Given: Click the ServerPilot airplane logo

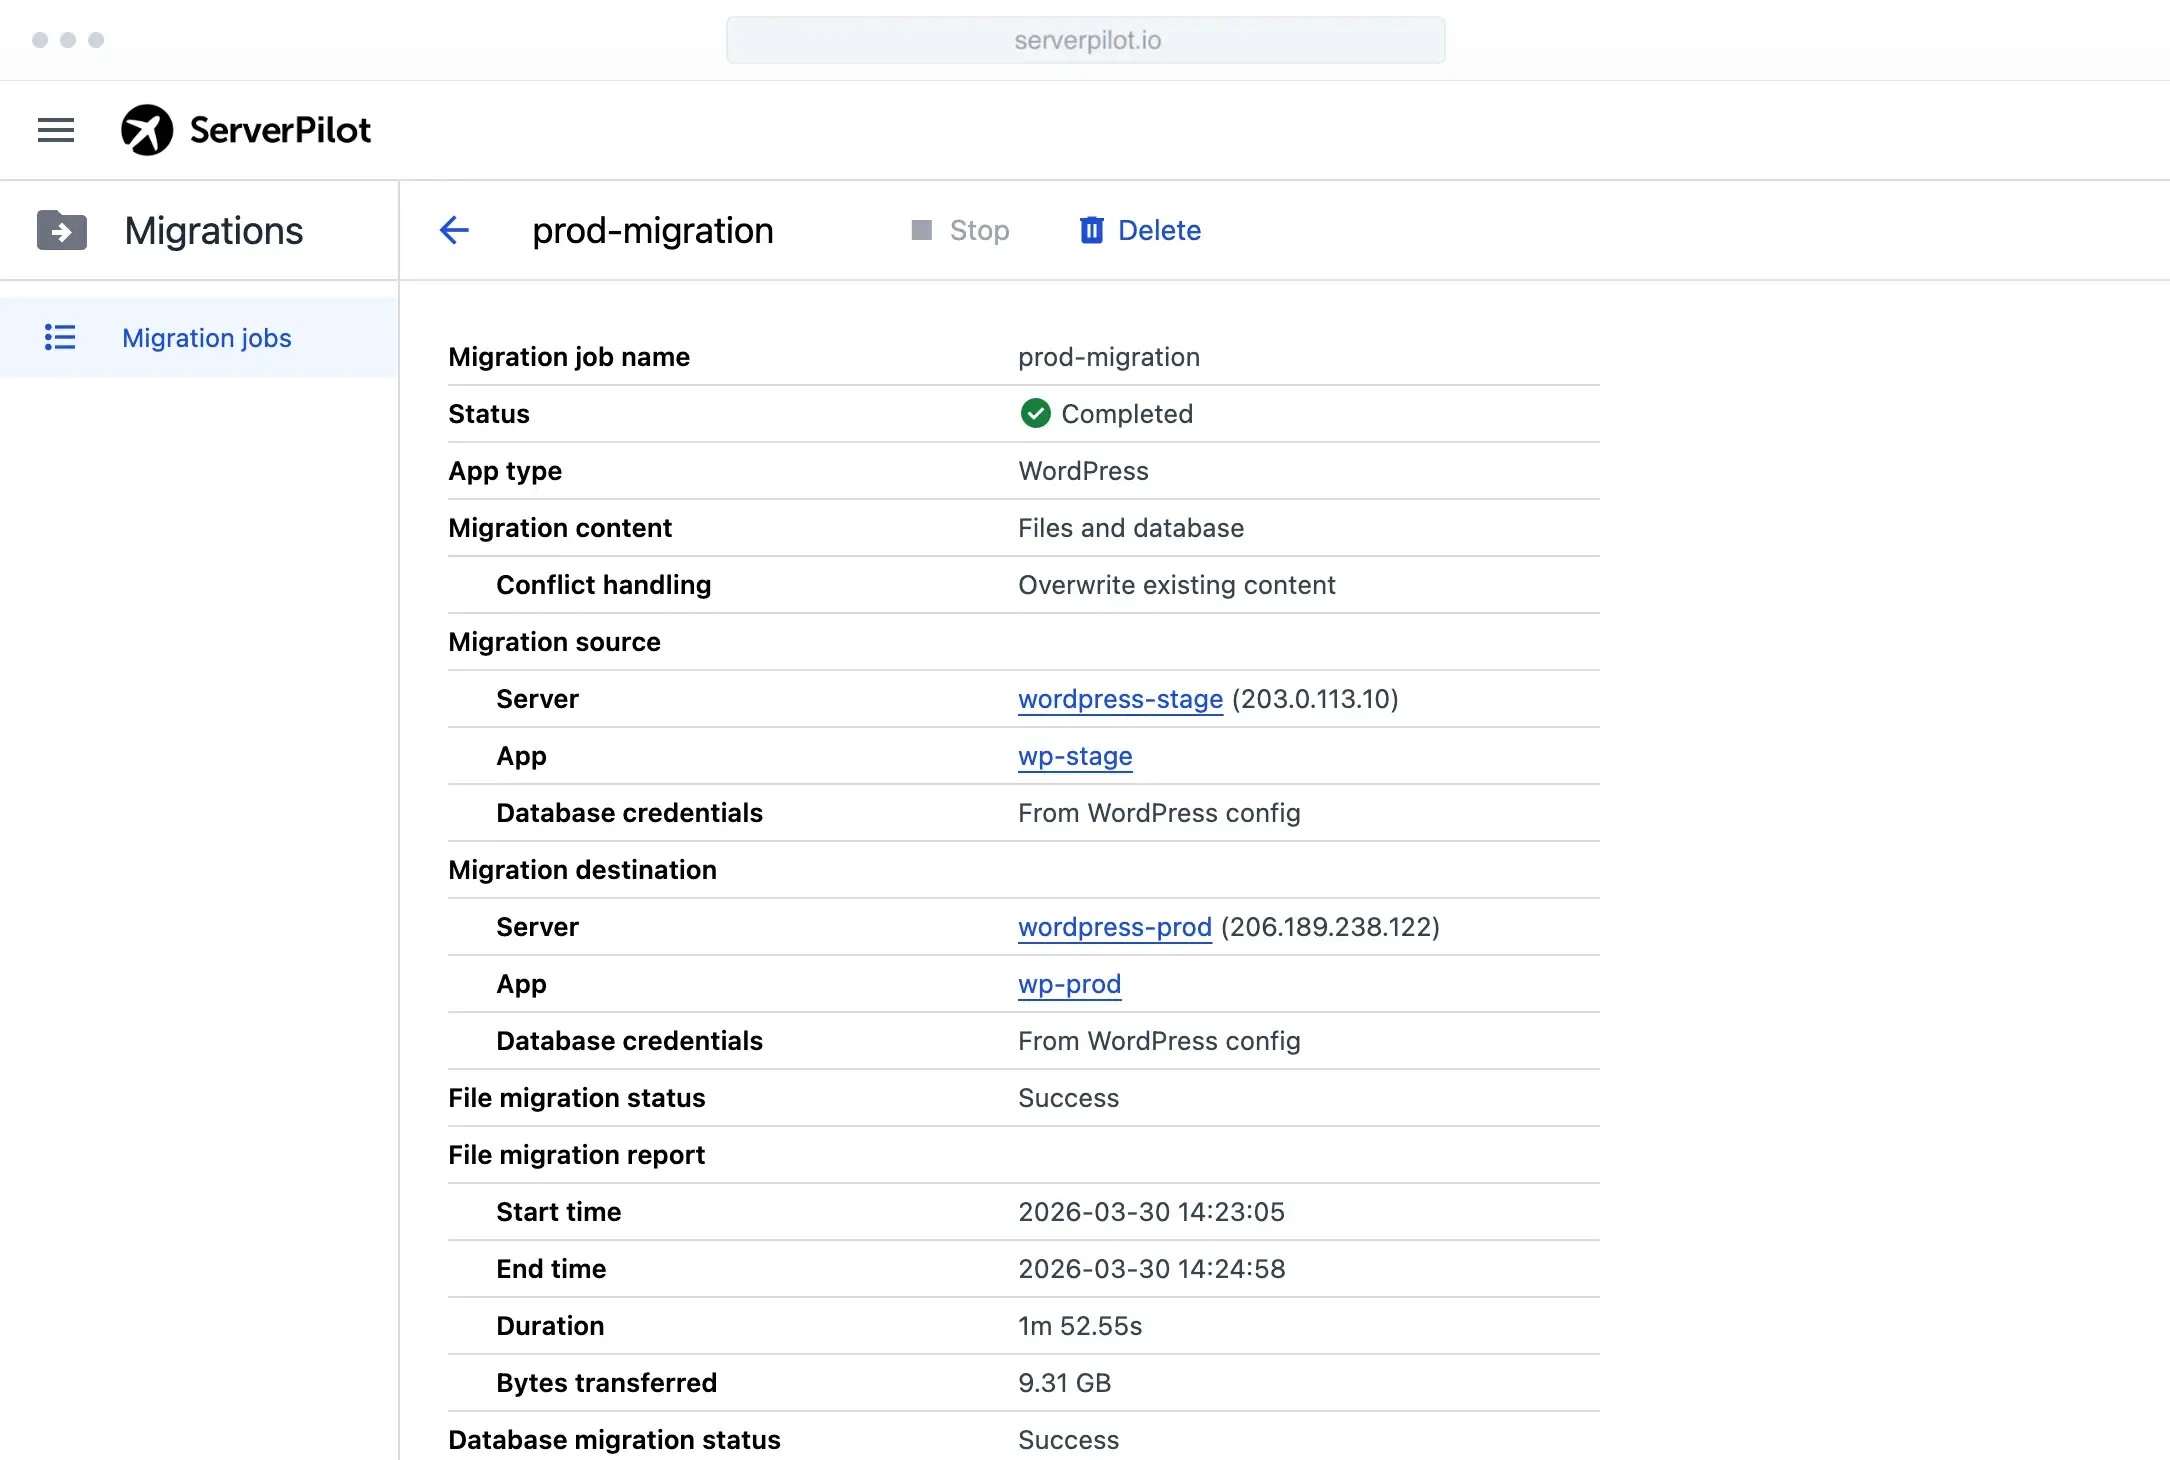Looking at the screenshot, I should [147, 130].
